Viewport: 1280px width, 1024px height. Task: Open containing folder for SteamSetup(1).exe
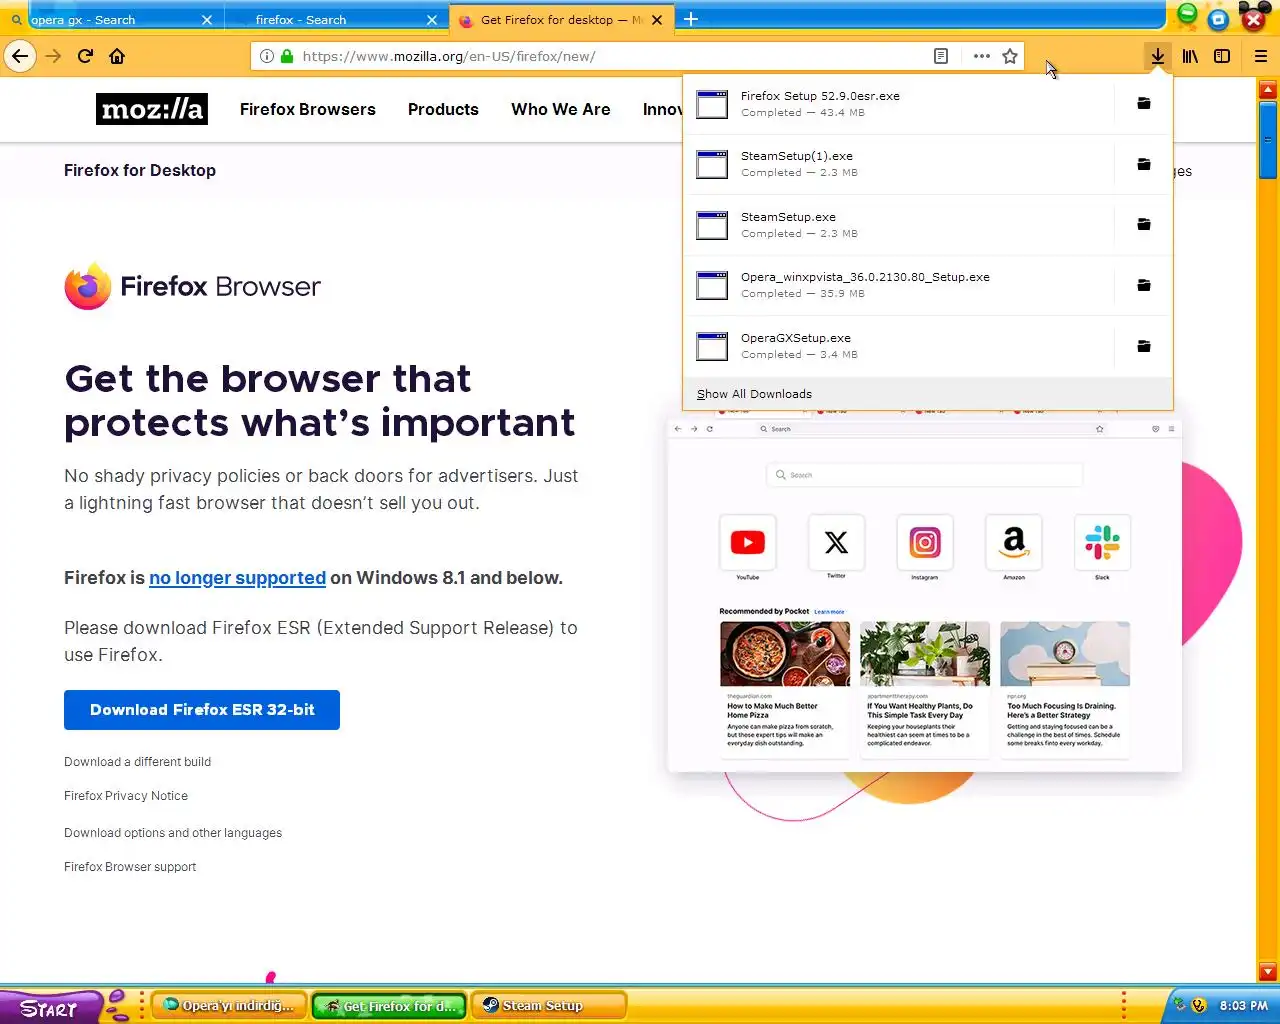point(1144,164)
